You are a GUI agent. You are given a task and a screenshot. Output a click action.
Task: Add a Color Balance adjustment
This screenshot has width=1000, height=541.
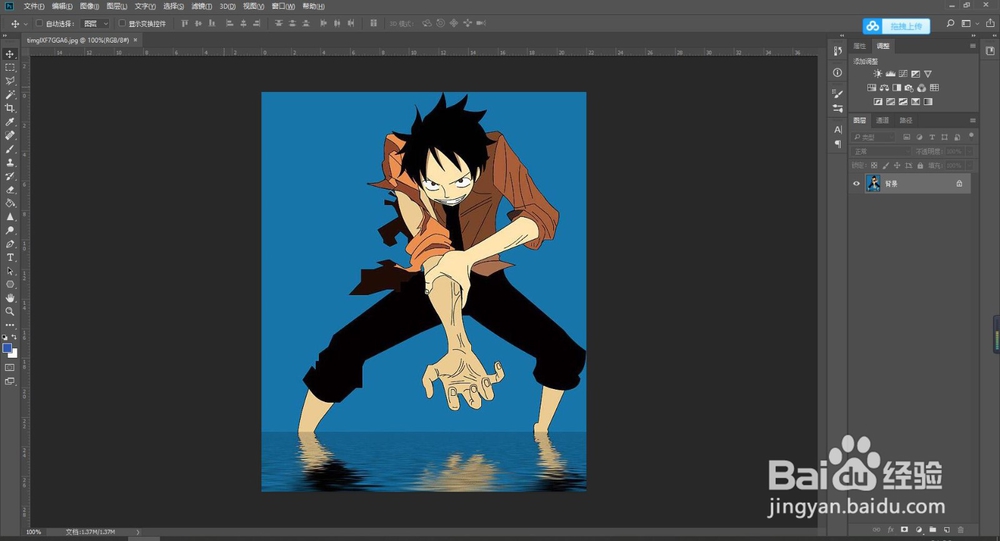(x=884, y=88)
